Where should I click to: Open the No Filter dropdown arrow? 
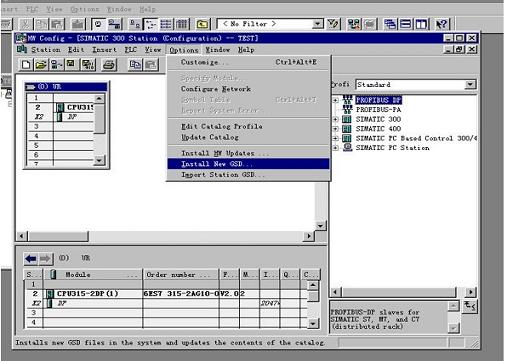click(318, 24)
